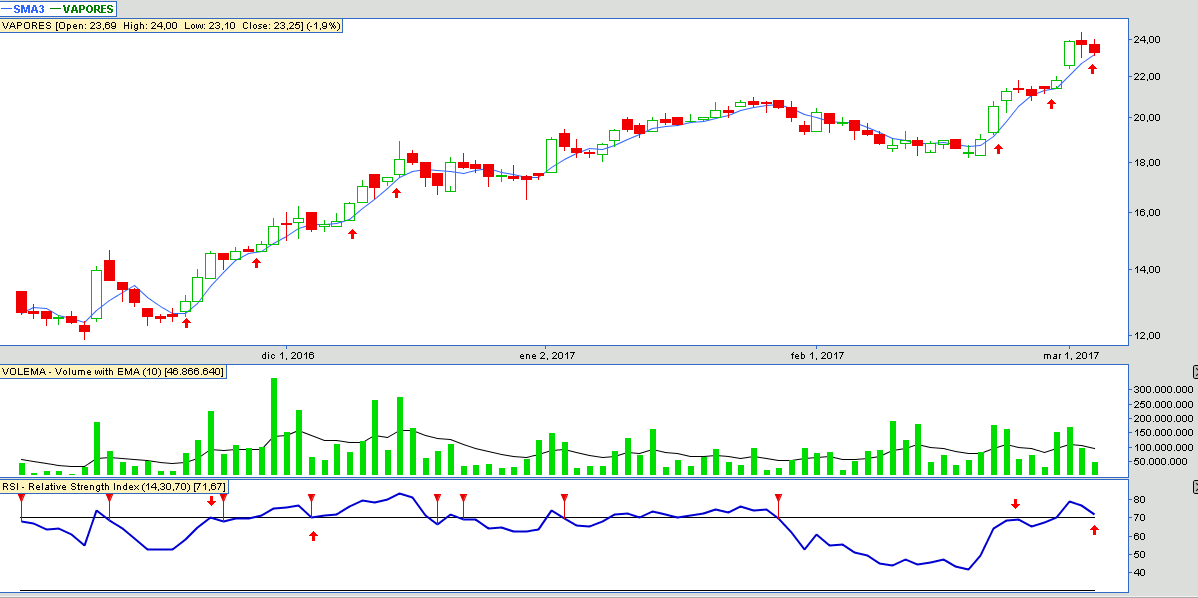This screenshot has width=1198, height=598.
Task: Click the dic 1, 2016 date label
Action: coord(287,355)
